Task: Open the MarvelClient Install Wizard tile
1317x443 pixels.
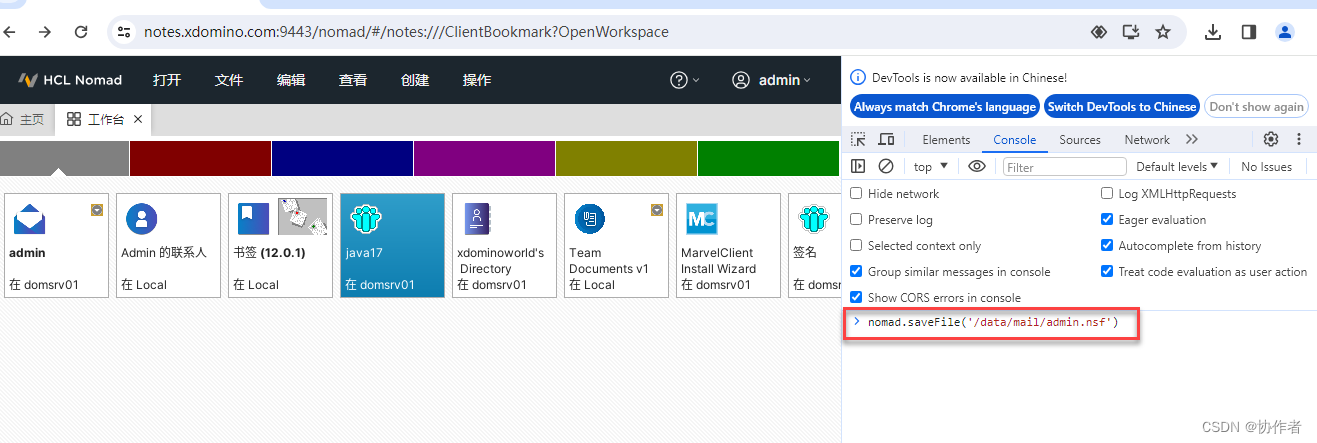Action: point(729,246)
